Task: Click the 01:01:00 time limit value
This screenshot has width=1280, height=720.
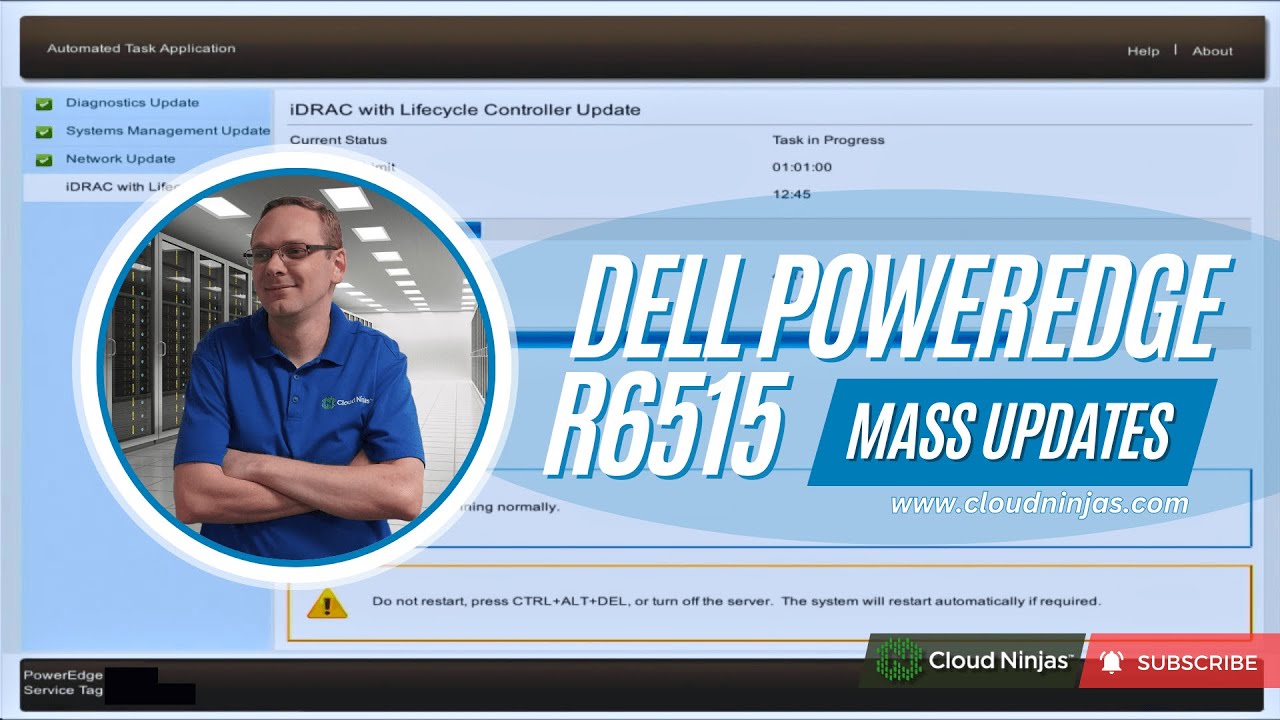Action: pyautogui.click(x=802, y=167)
